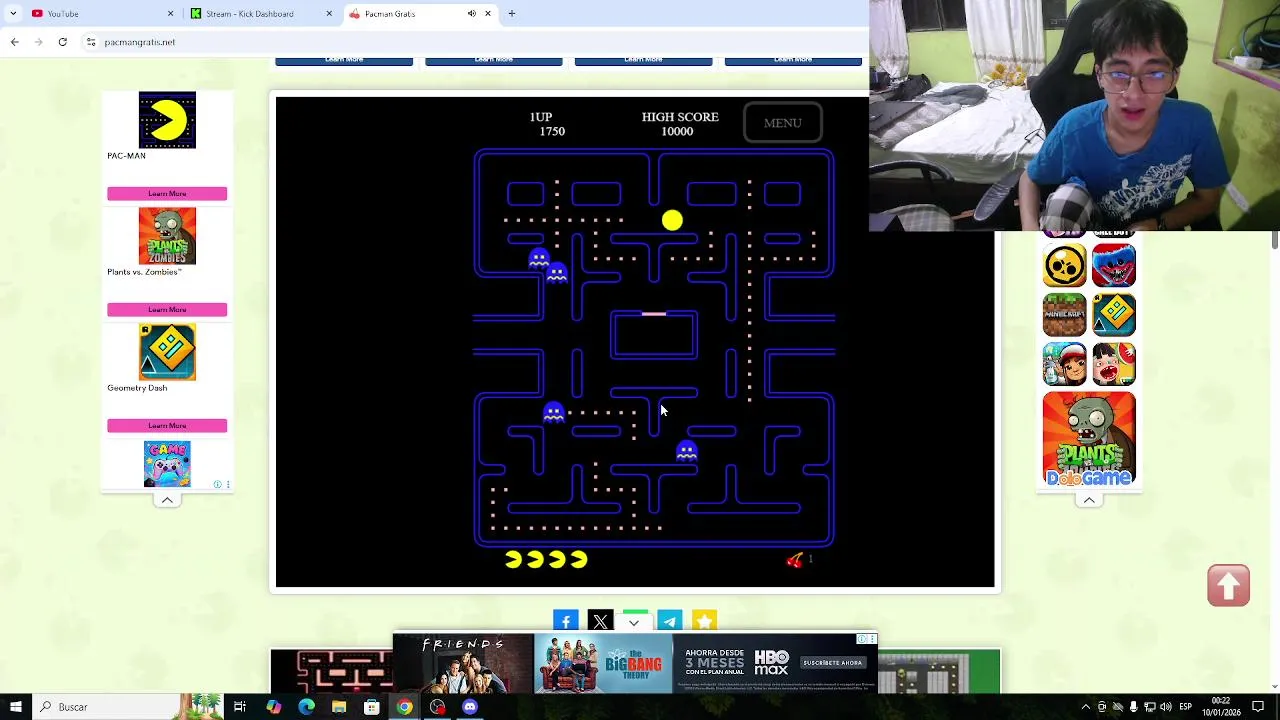Close the HBO Max banner ad
The width and height of the screenshot is (1280, 720).
point(872,639)
